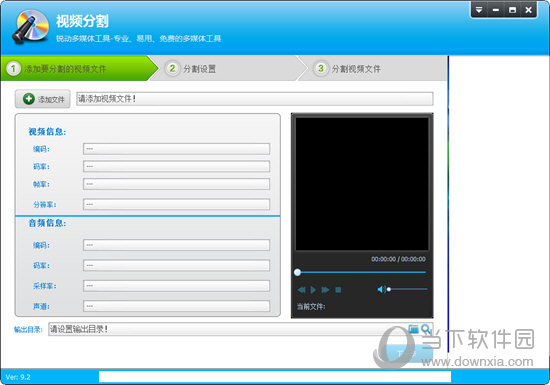The width and height of the screenshot is (550, 385).
Task: Click the disc and flashlight app logo
Action: 31,26
